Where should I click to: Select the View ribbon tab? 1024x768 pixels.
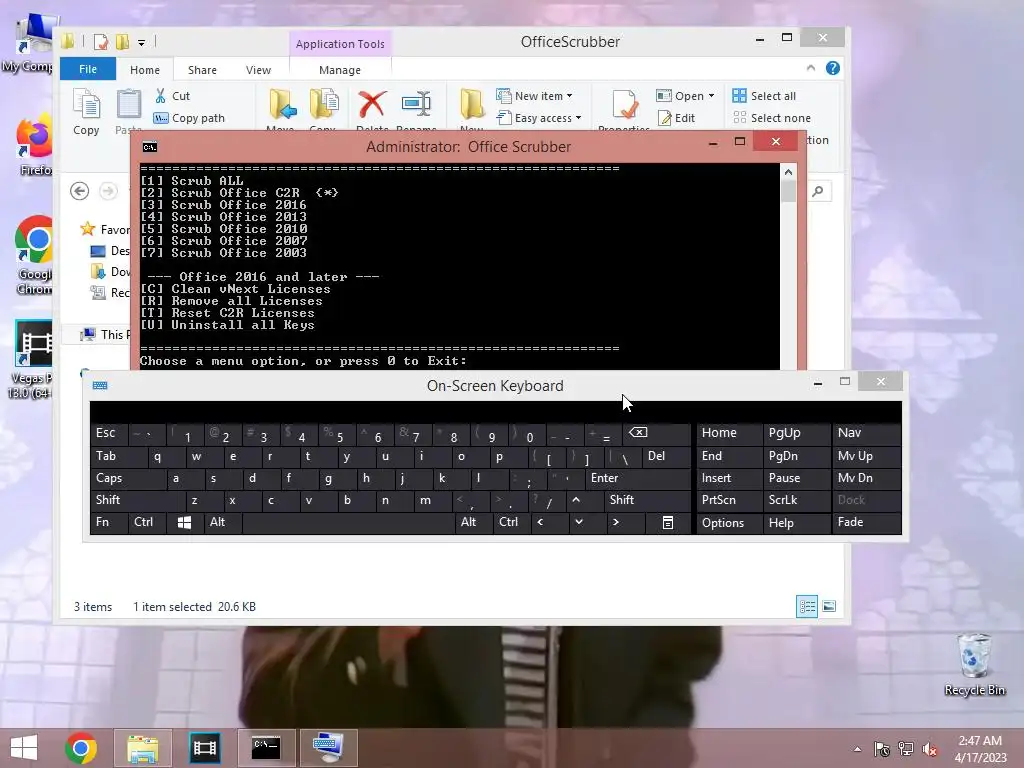(259, 70)
